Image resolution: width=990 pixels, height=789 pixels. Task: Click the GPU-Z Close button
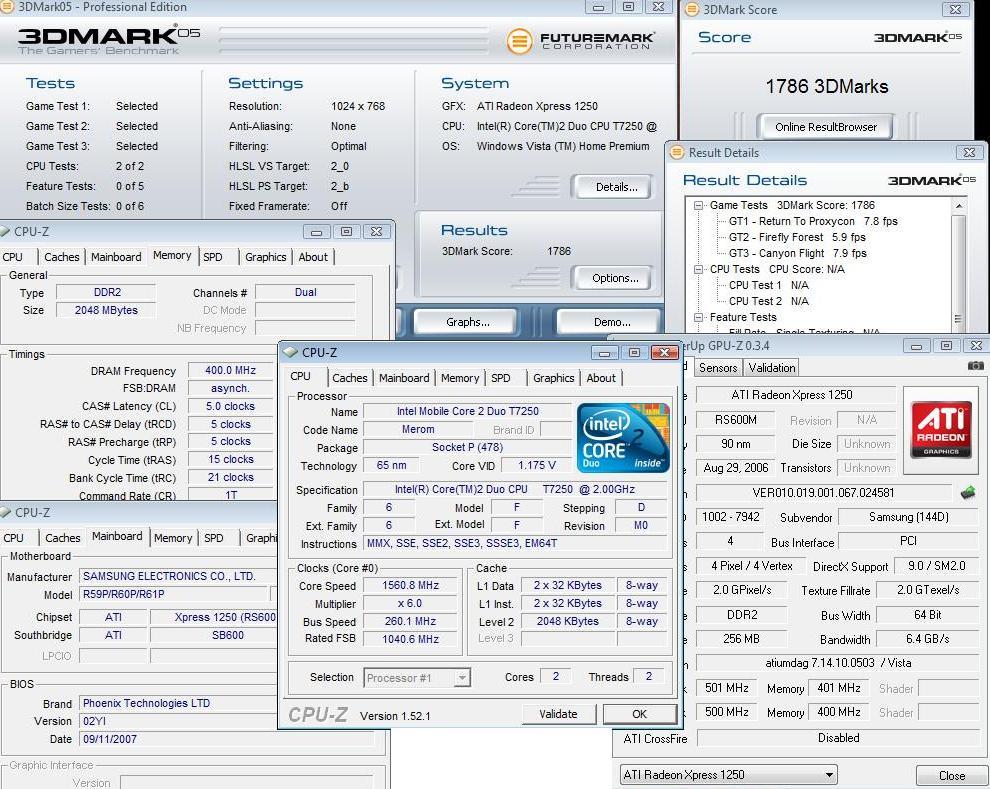click(951, 776)
